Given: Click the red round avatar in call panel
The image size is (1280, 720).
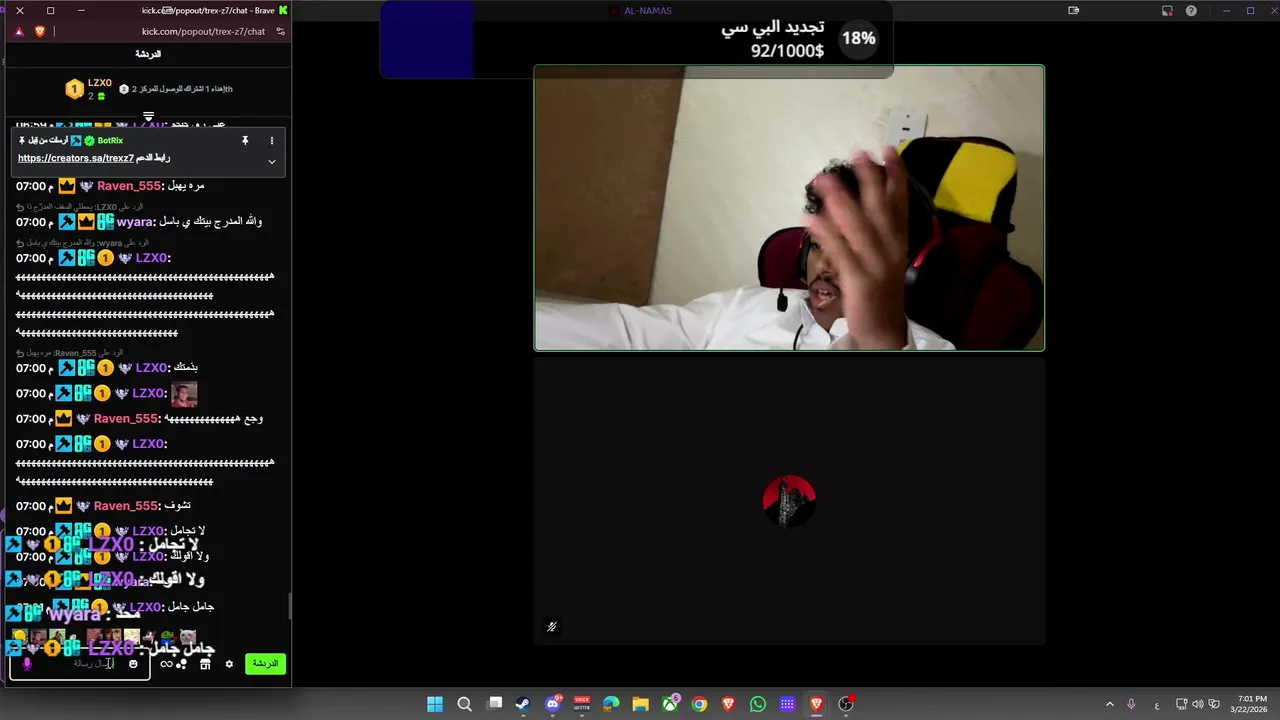Looking at the screenshot, I should click(789, 501).
